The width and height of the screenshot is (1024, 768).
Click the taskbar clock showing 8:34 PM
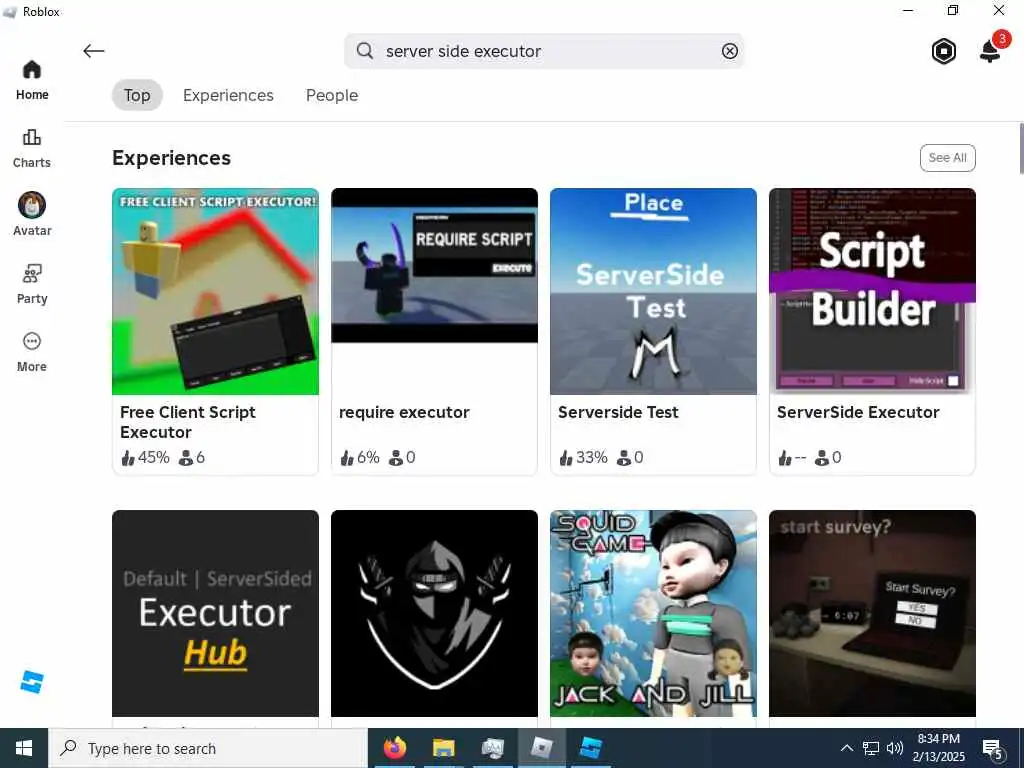[939, 748]
